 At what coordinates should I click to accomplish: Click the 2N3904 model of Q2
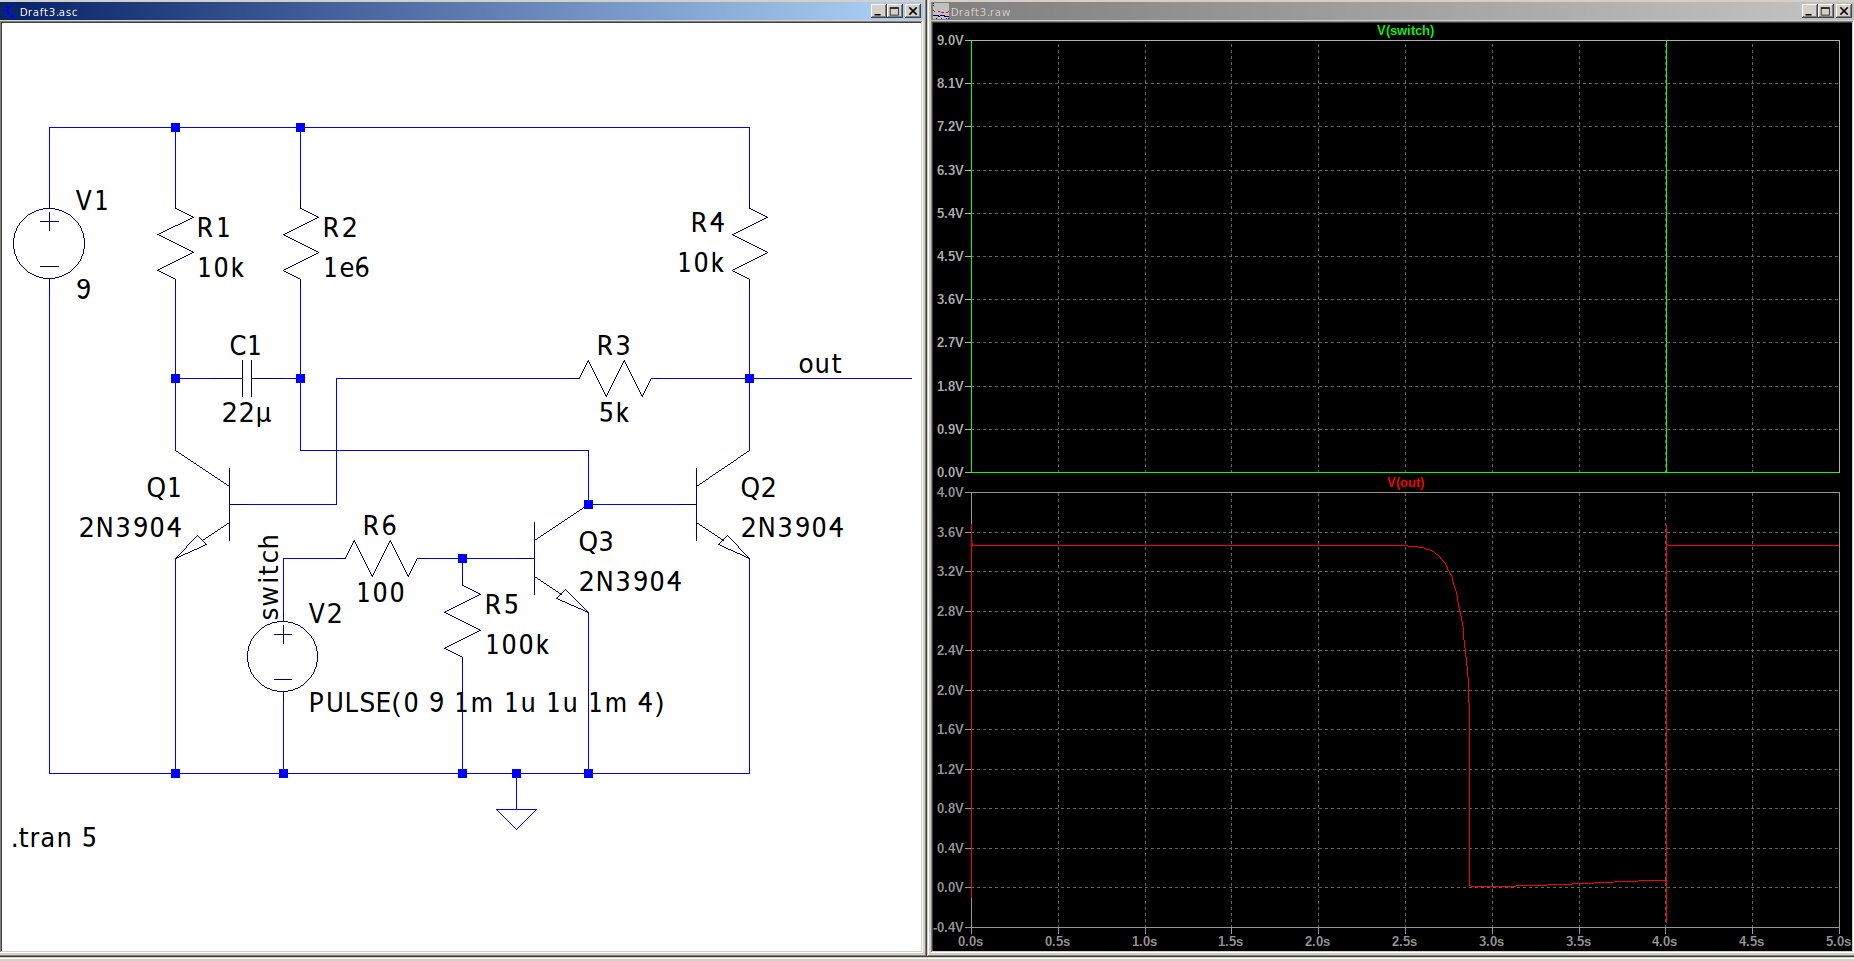coord(792,528)
